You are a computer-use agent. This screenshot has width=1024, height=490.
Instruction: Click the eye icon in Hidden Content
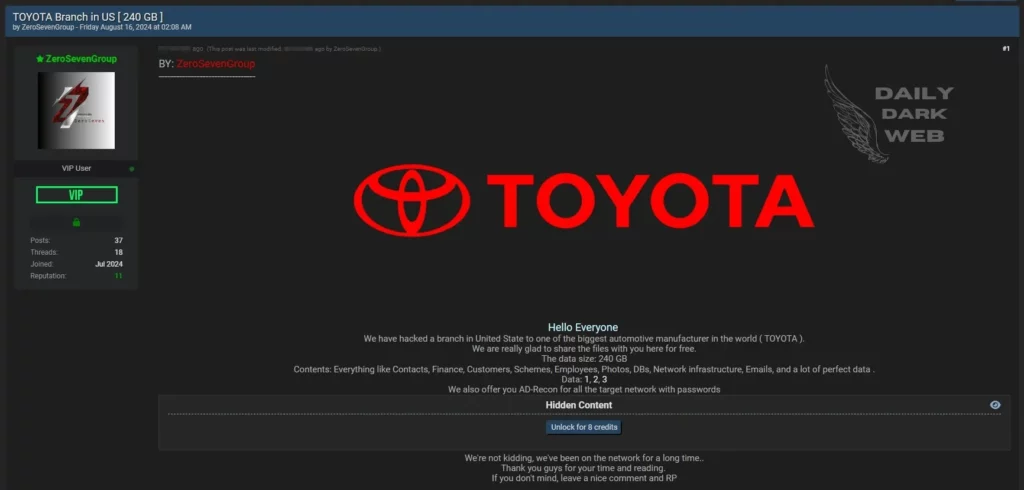(994, 405)
